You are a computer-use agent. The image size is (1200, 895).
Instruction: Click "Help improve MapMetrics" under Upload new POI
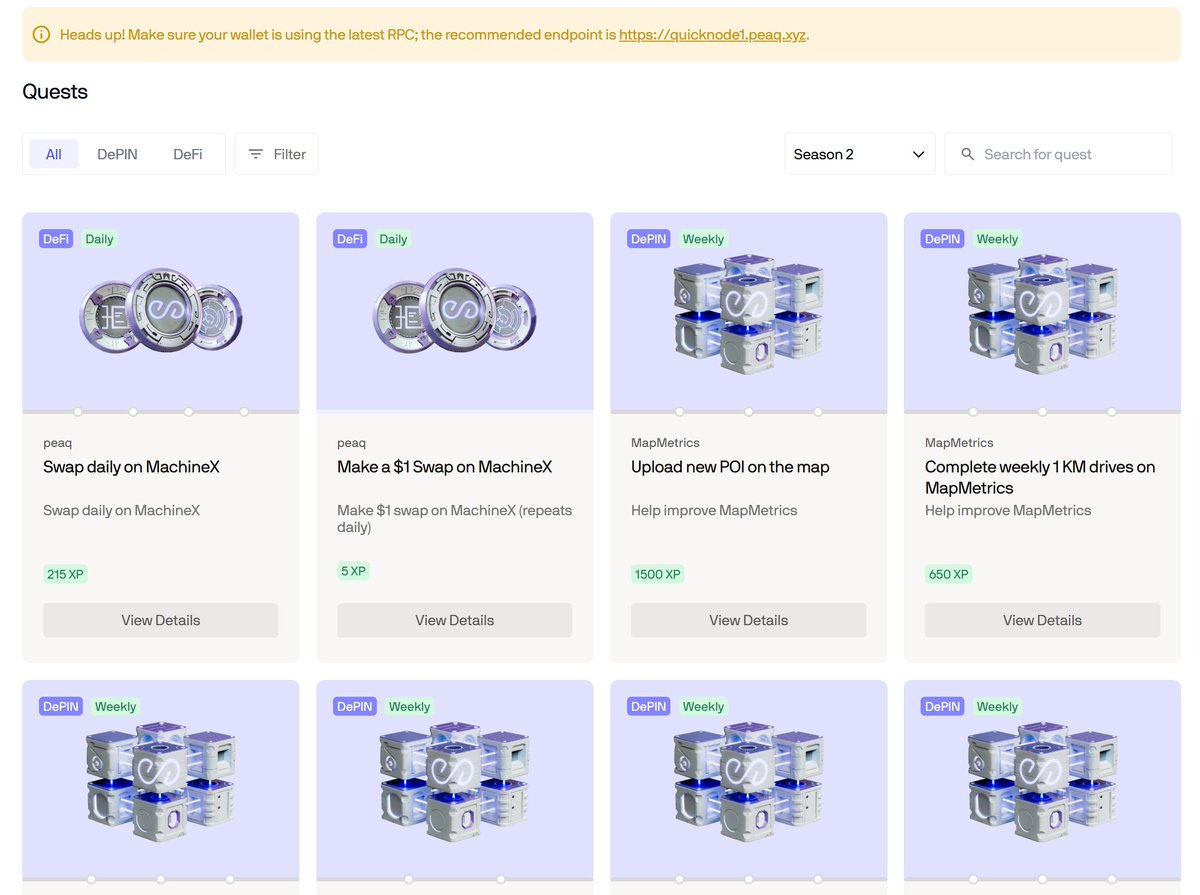click(714, 510)
